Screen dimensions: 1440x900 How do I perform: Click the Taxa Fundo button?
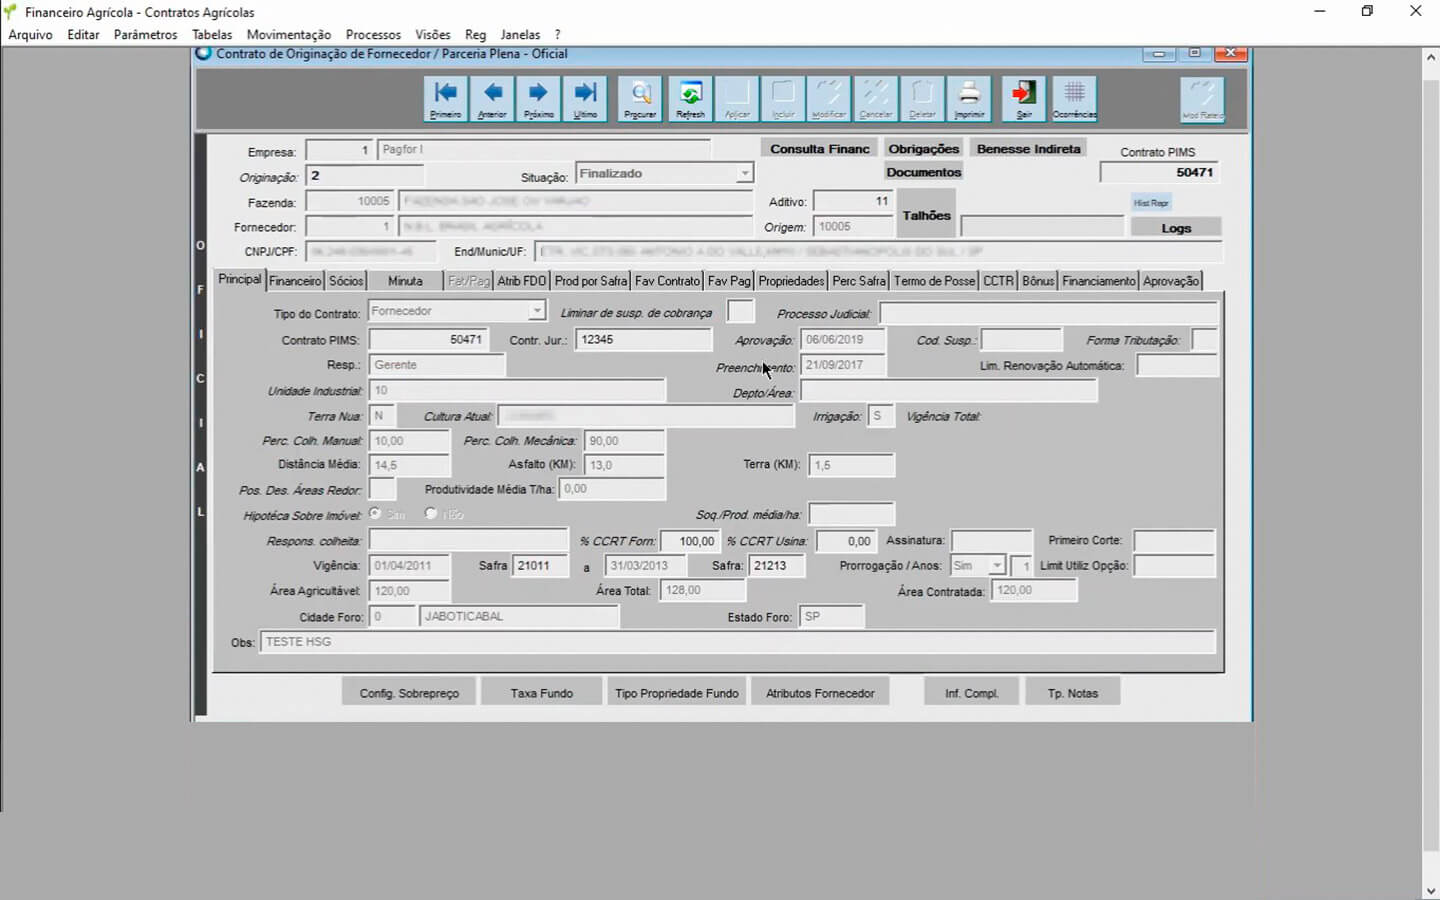click(541, 693)
